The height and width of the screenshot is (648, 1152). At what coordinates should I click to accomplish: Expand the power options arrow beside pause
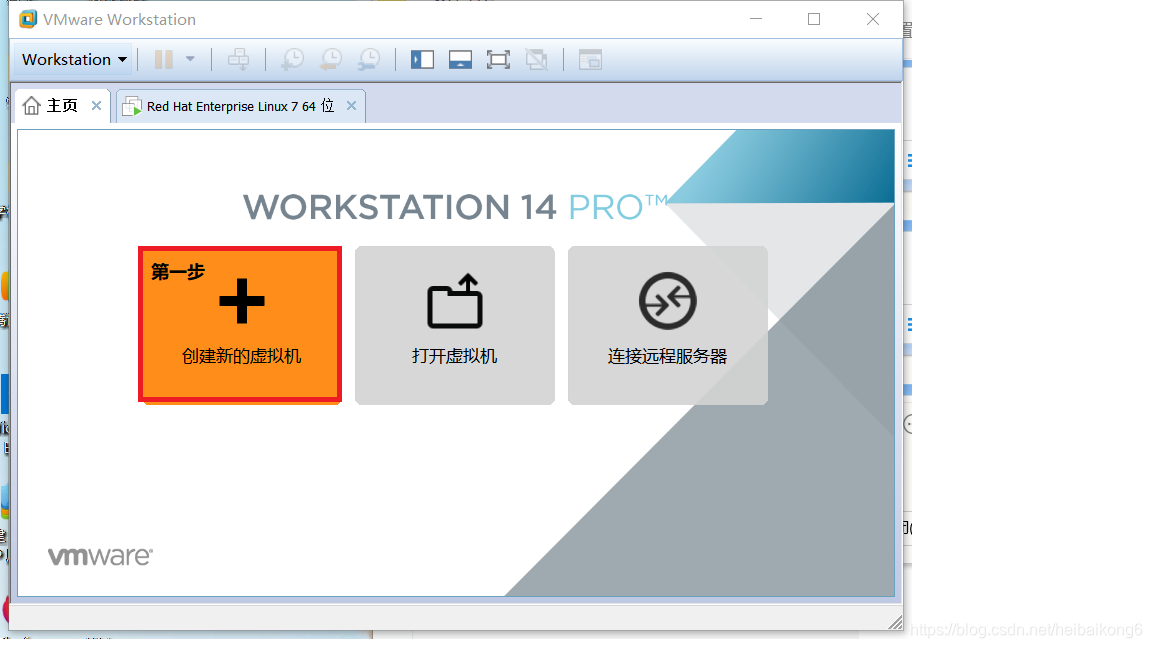click(190, 60)
